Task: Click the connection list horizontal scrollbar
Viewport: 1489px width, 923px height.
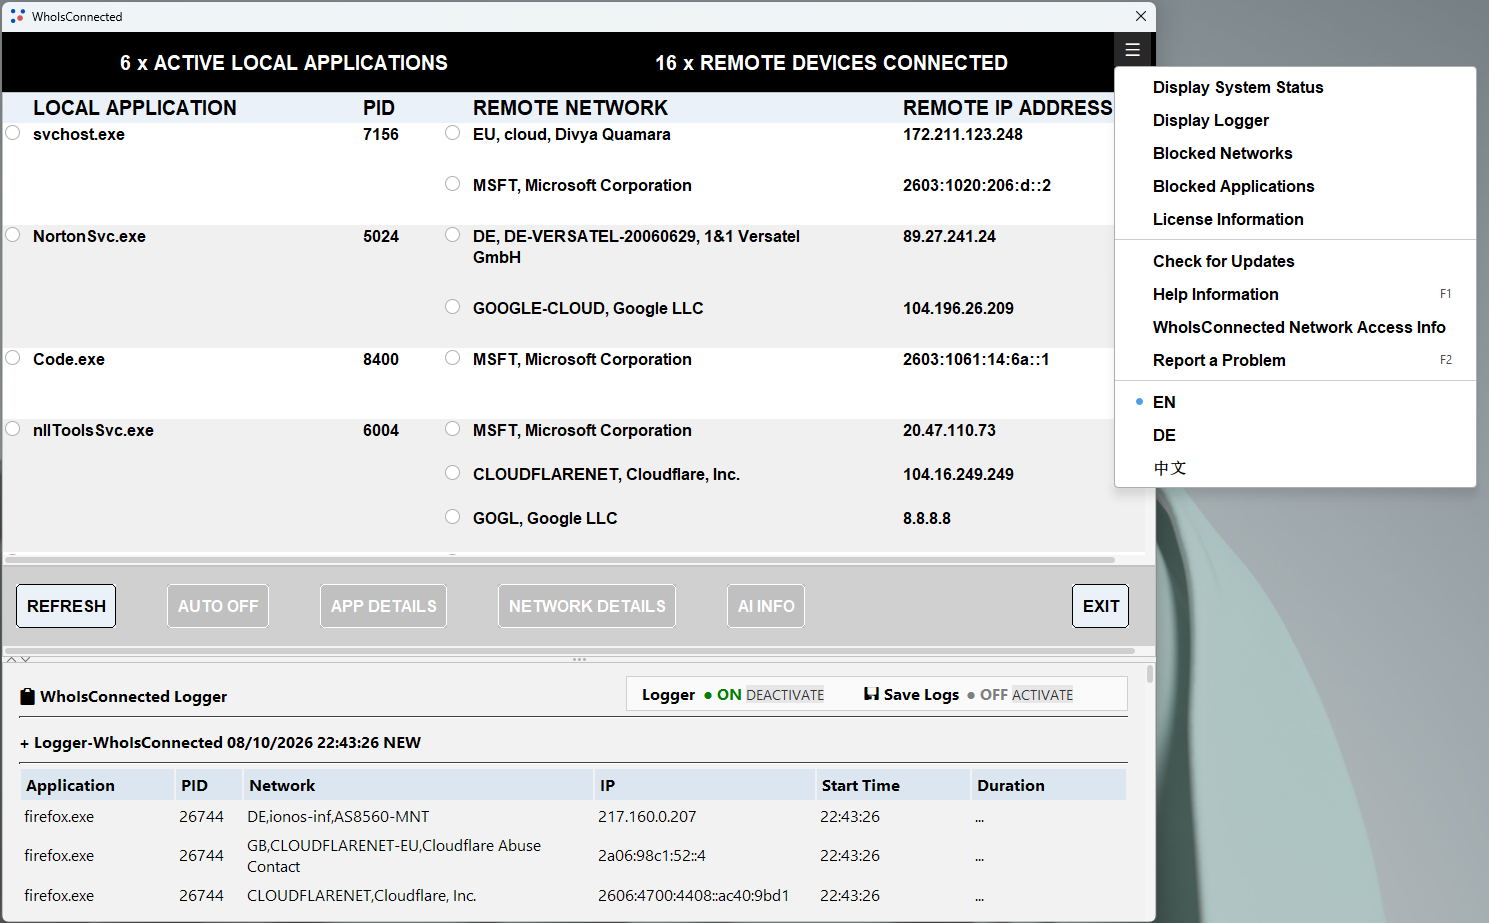Action: pos(560,559)
